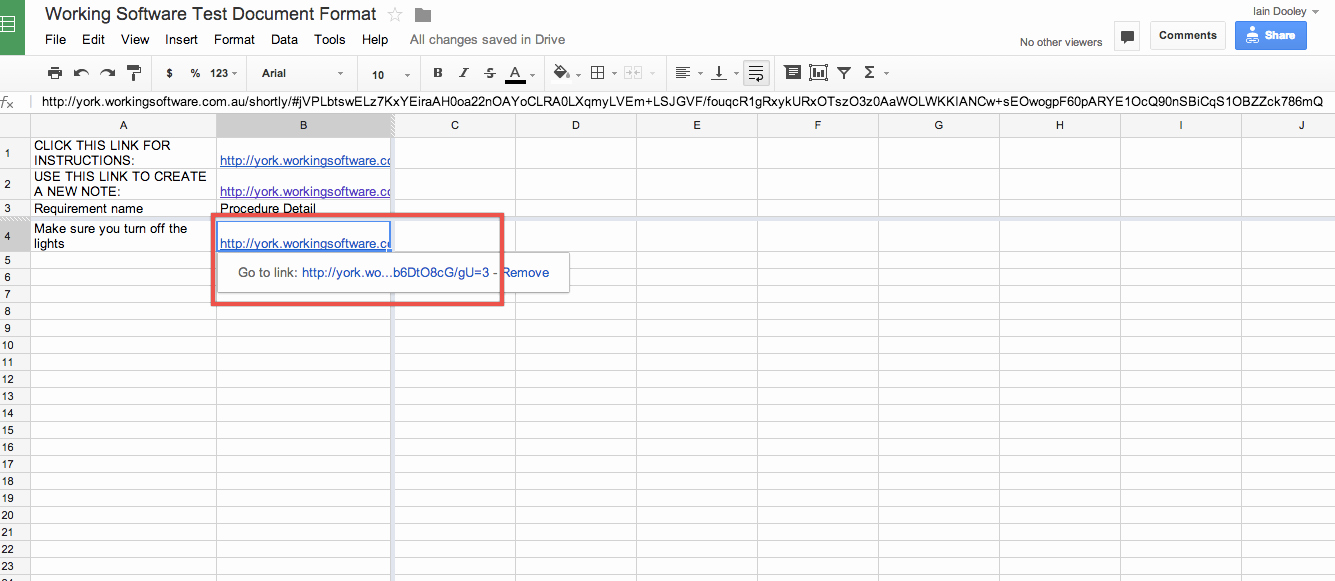Select column A header
1335x581 pixels.
point(123,125)
